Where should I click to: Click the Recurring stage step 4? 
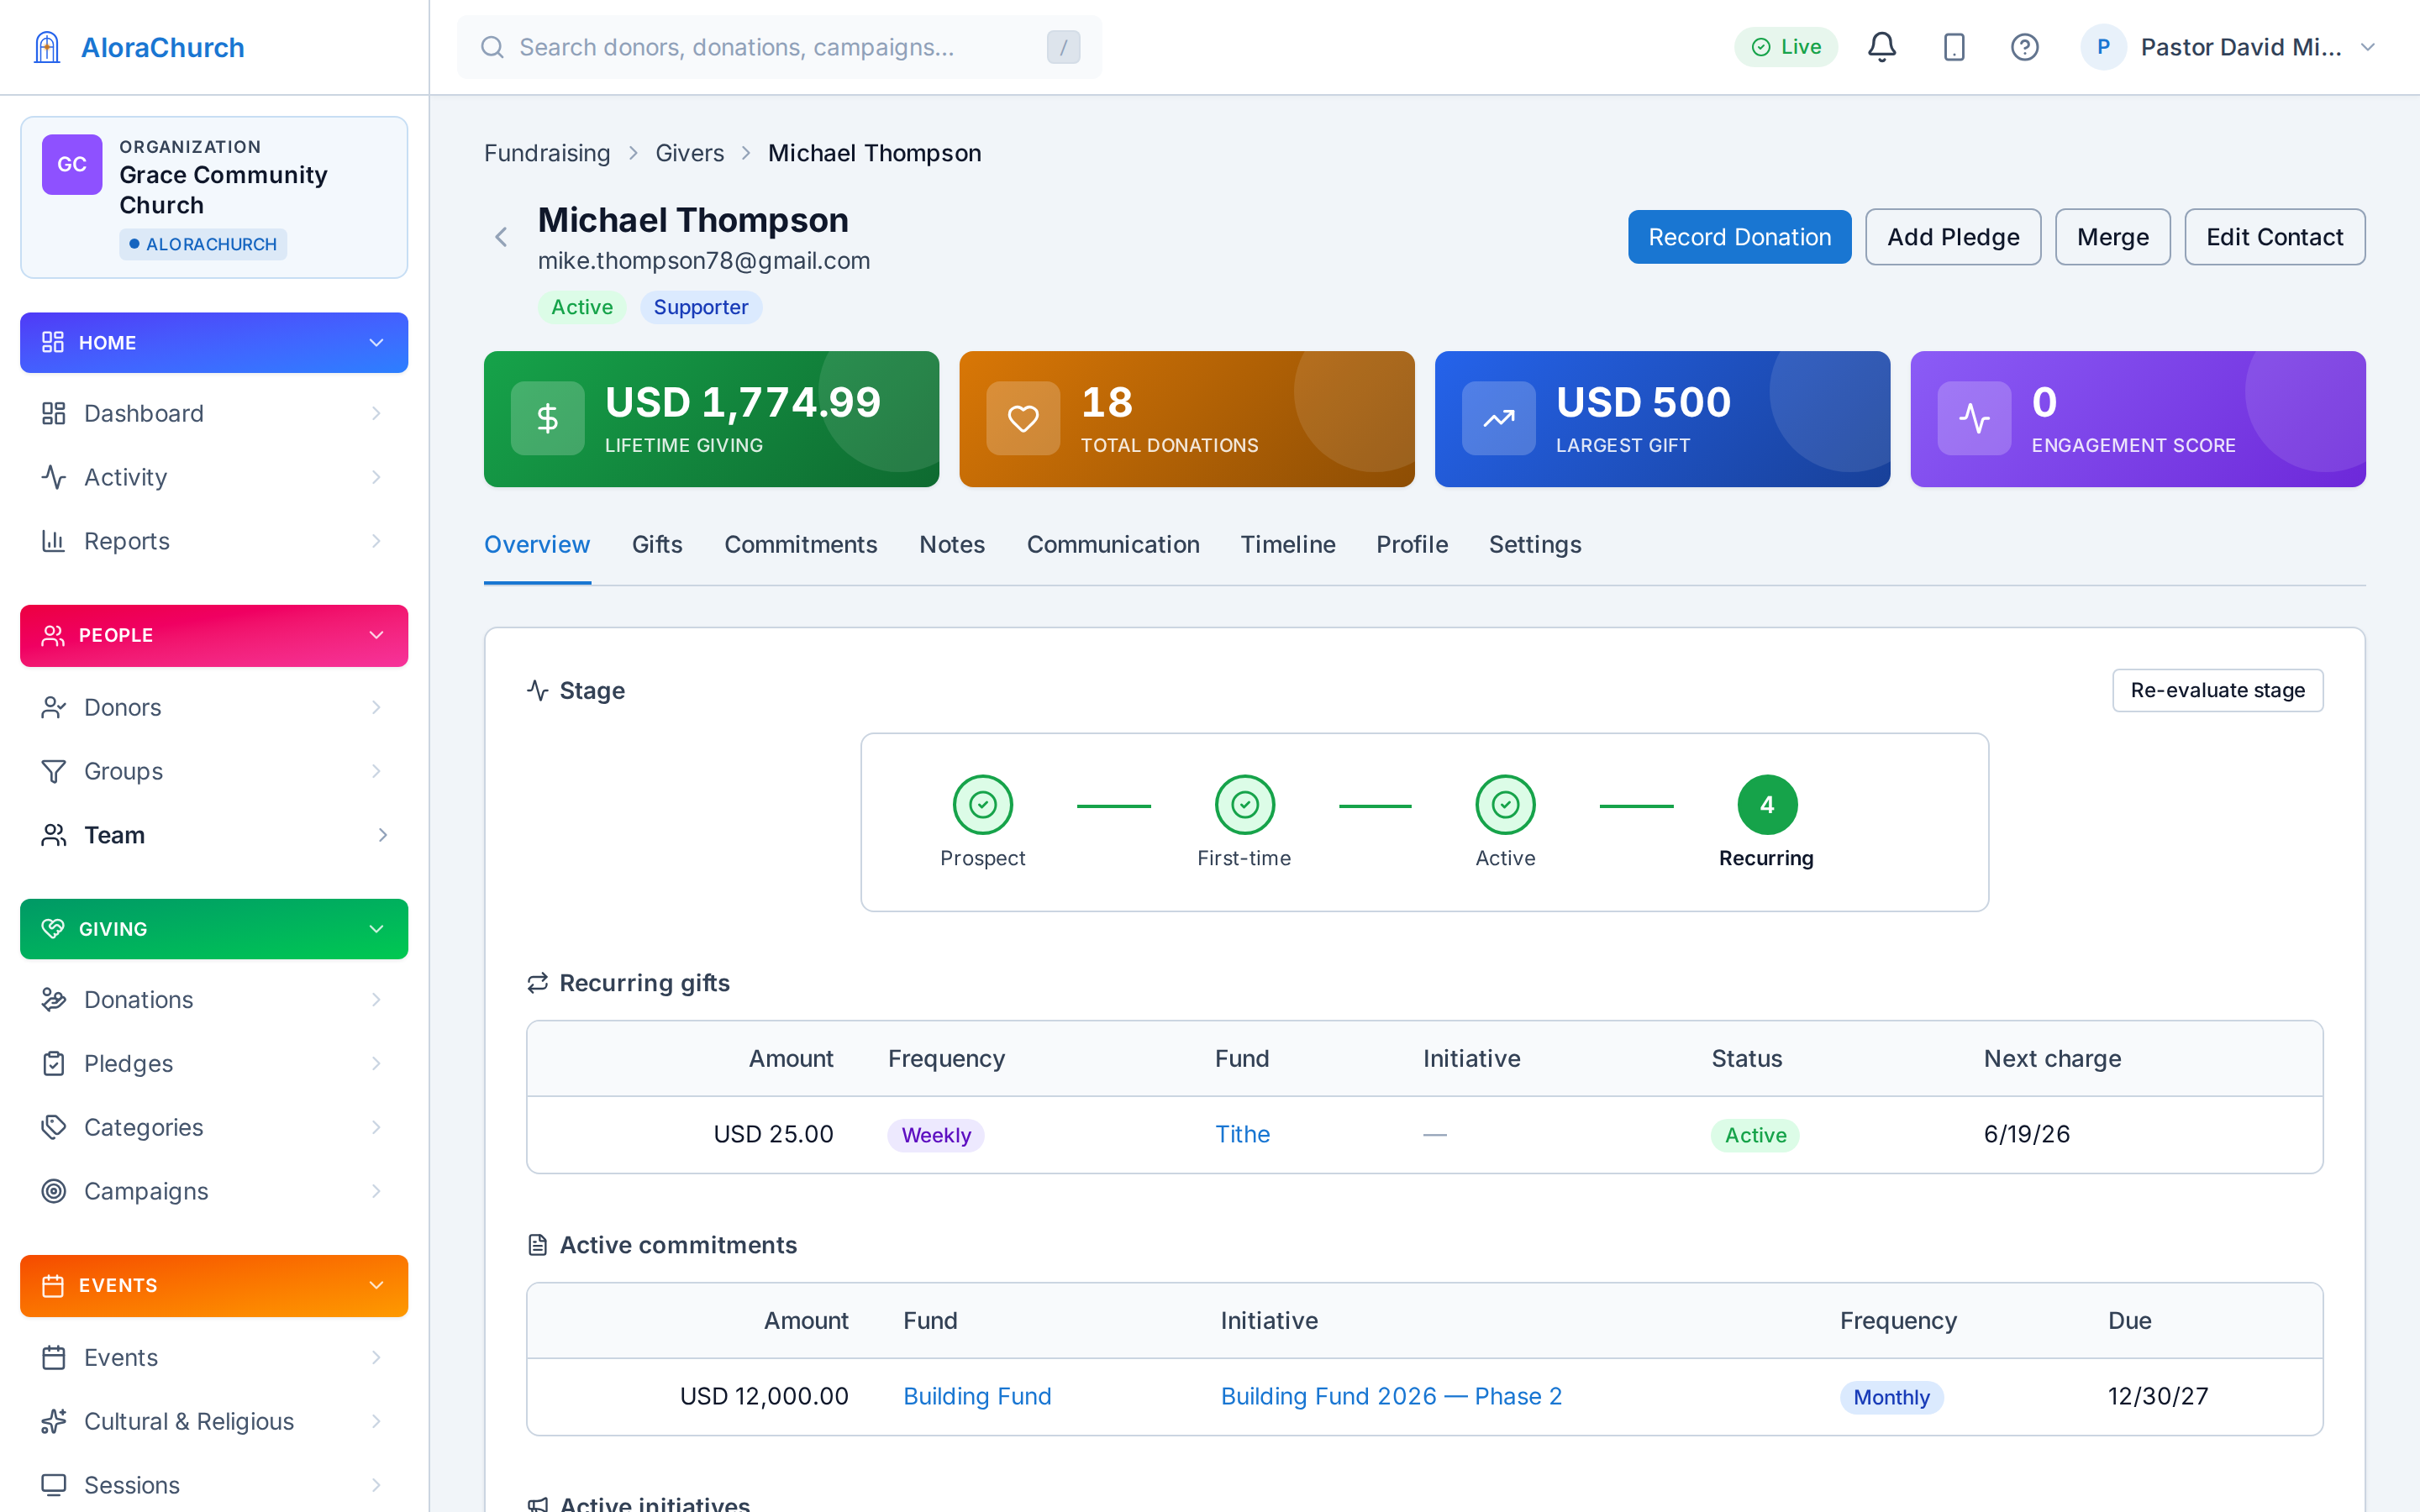point(1766,804)
